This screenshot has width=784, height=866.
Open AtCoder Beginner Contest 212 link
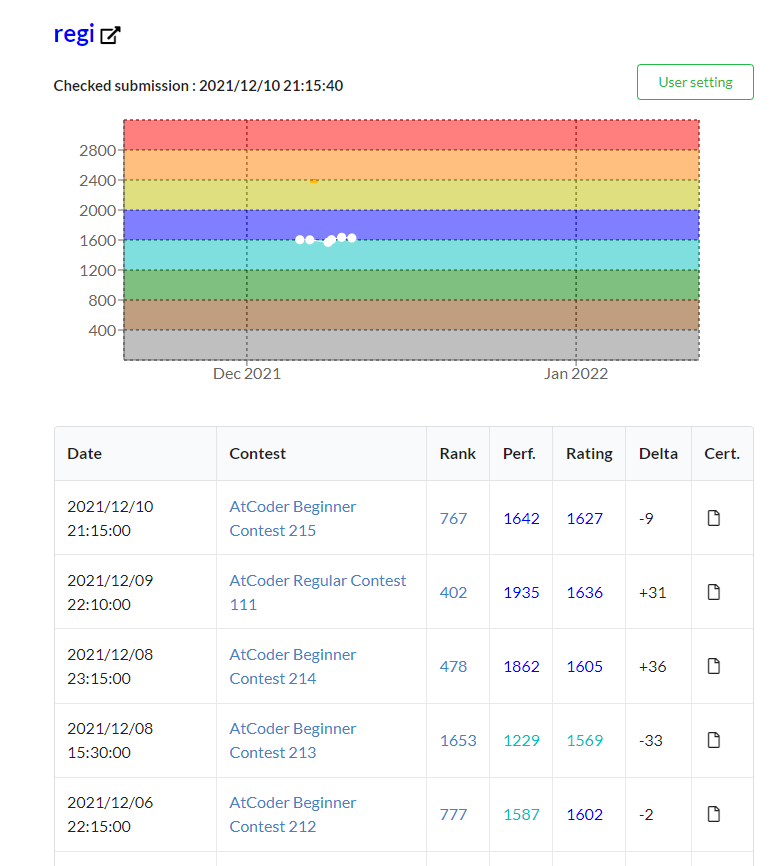293,814
